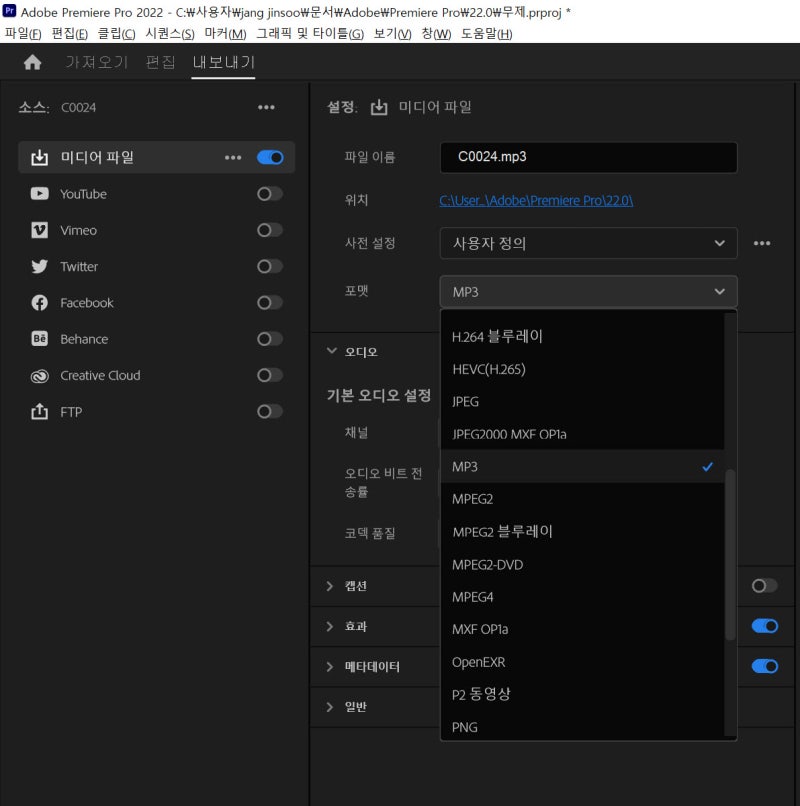800x806 pixels.
Task: Expand the 캡션 section
Action: pos(330,586)
